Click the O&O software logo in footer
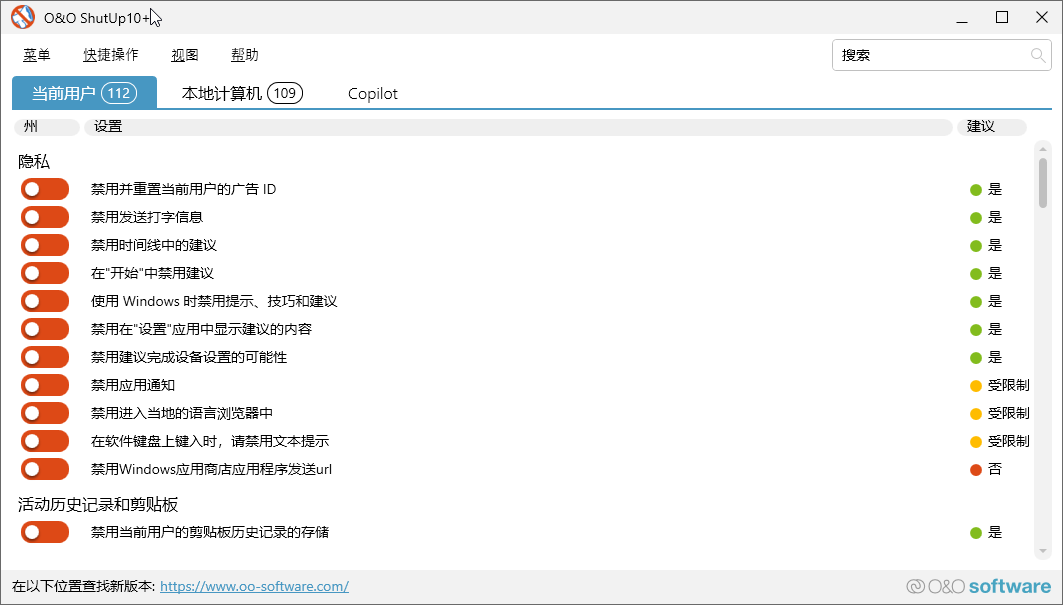This screenshot has width=1063, height=605. (978, 587)
